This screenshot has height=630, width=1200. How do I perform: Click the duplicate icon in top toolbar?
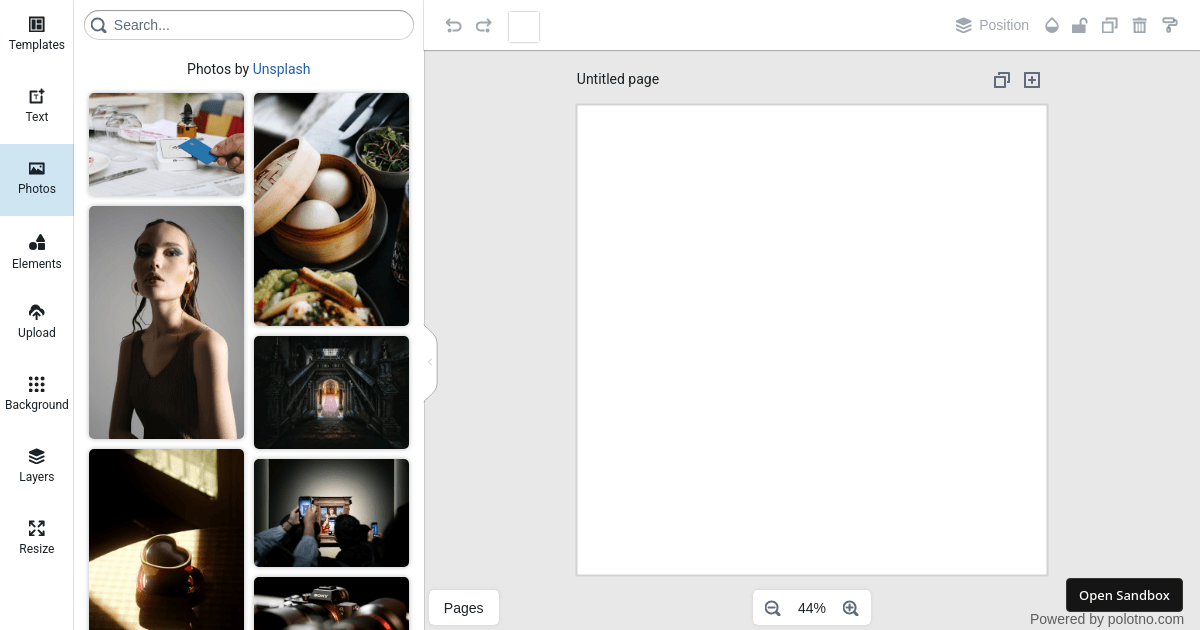coord(1109,26)
